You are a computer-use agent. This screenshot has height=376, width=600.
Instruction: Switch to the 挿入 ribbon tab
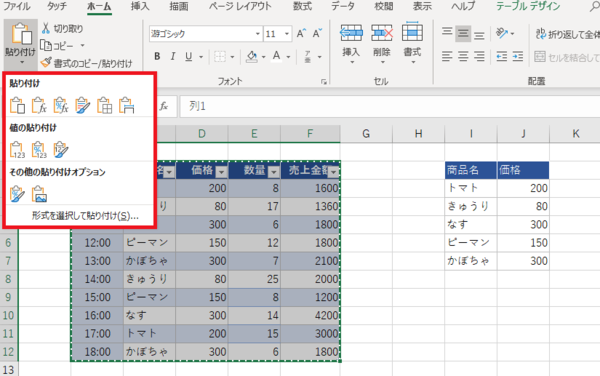tap(140, 6)
